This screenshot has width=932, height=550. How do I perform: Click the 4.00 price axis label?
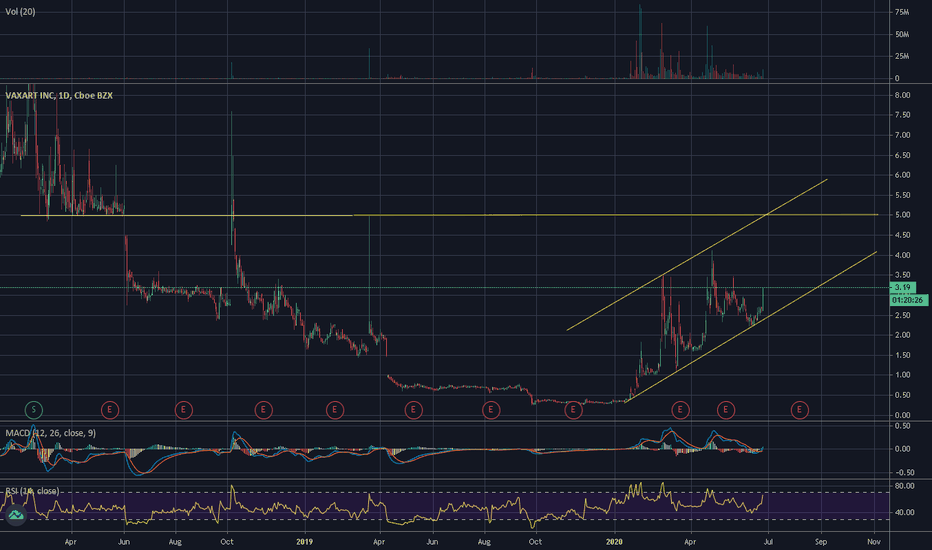(x=902, y=255)
